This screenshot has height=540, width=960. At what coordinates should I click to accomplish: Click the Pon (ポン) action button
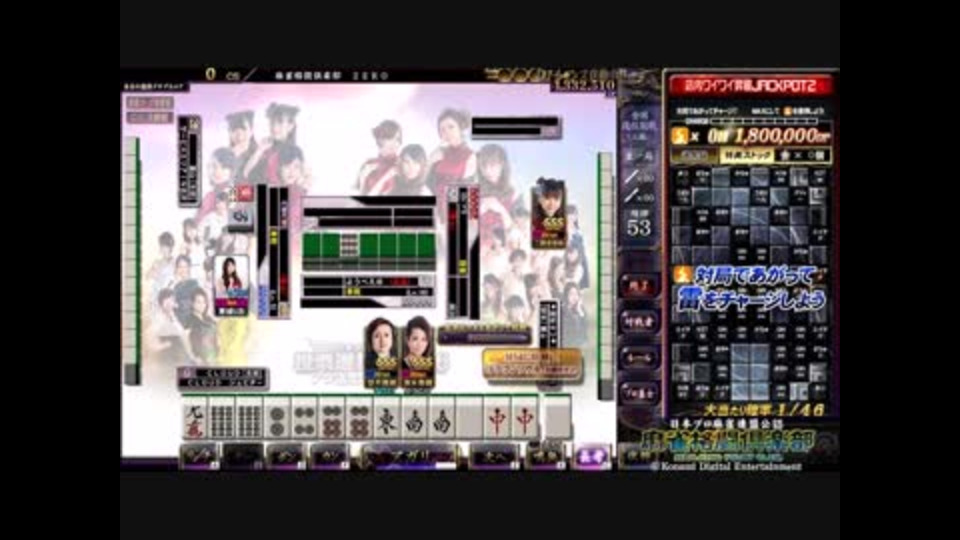click(x=286, y=457)
